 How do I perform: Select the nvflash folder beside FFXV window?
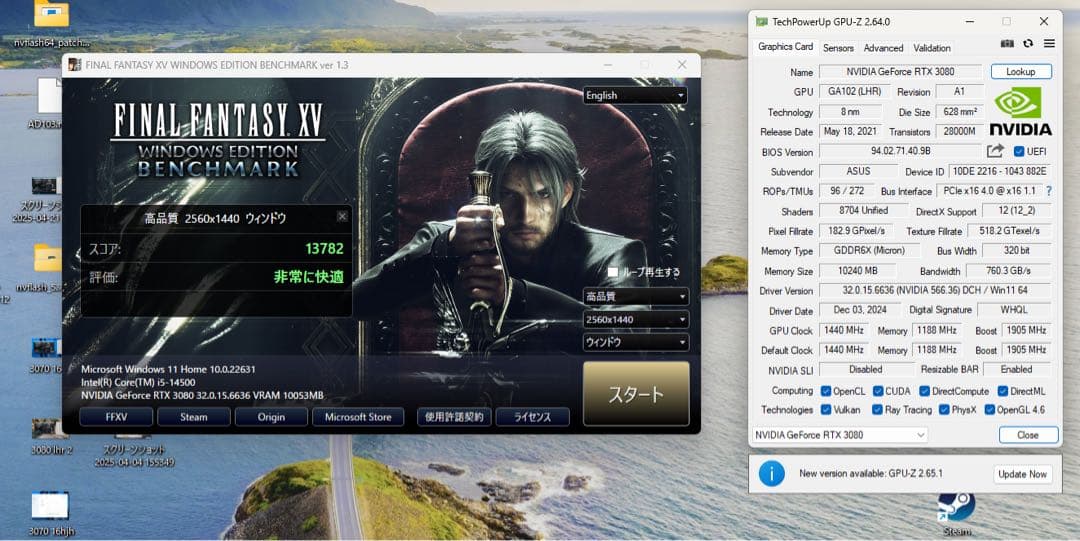tap(45, 269)
